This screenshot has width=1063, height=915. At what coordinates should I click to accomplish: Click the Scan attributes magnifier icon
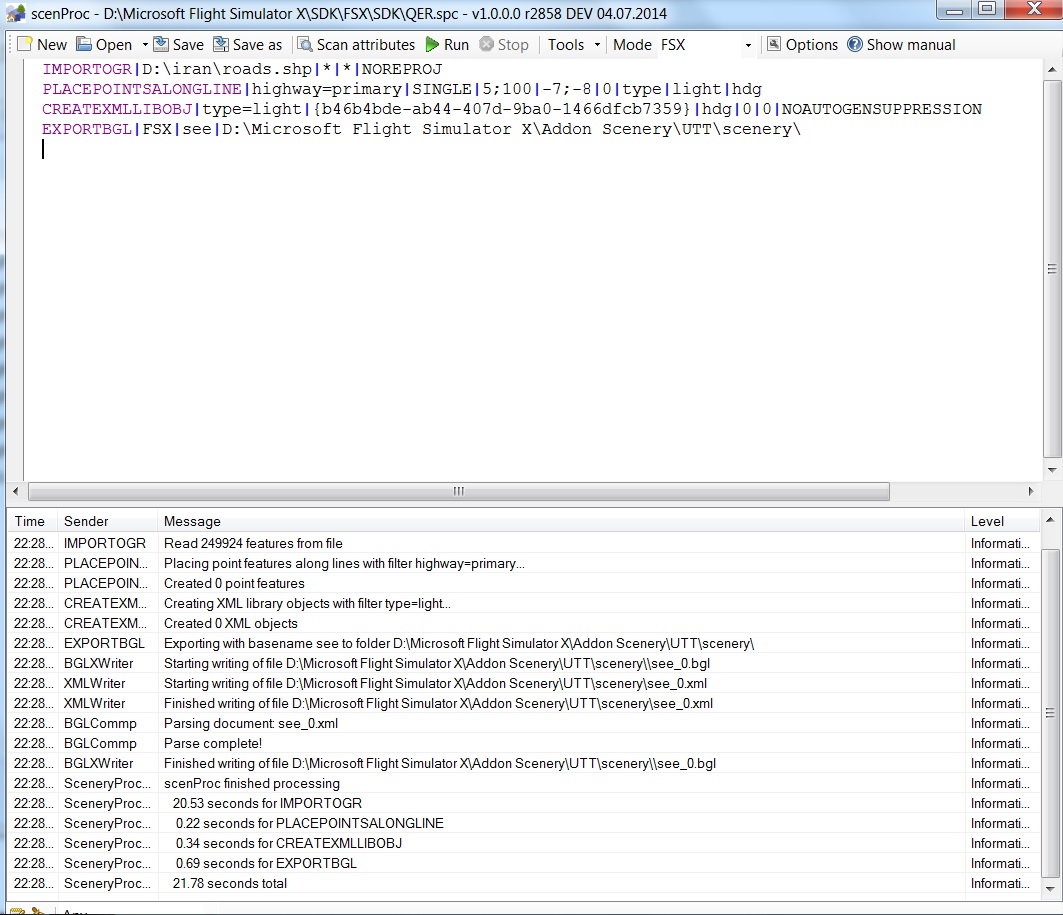click(x=305, y=44)
